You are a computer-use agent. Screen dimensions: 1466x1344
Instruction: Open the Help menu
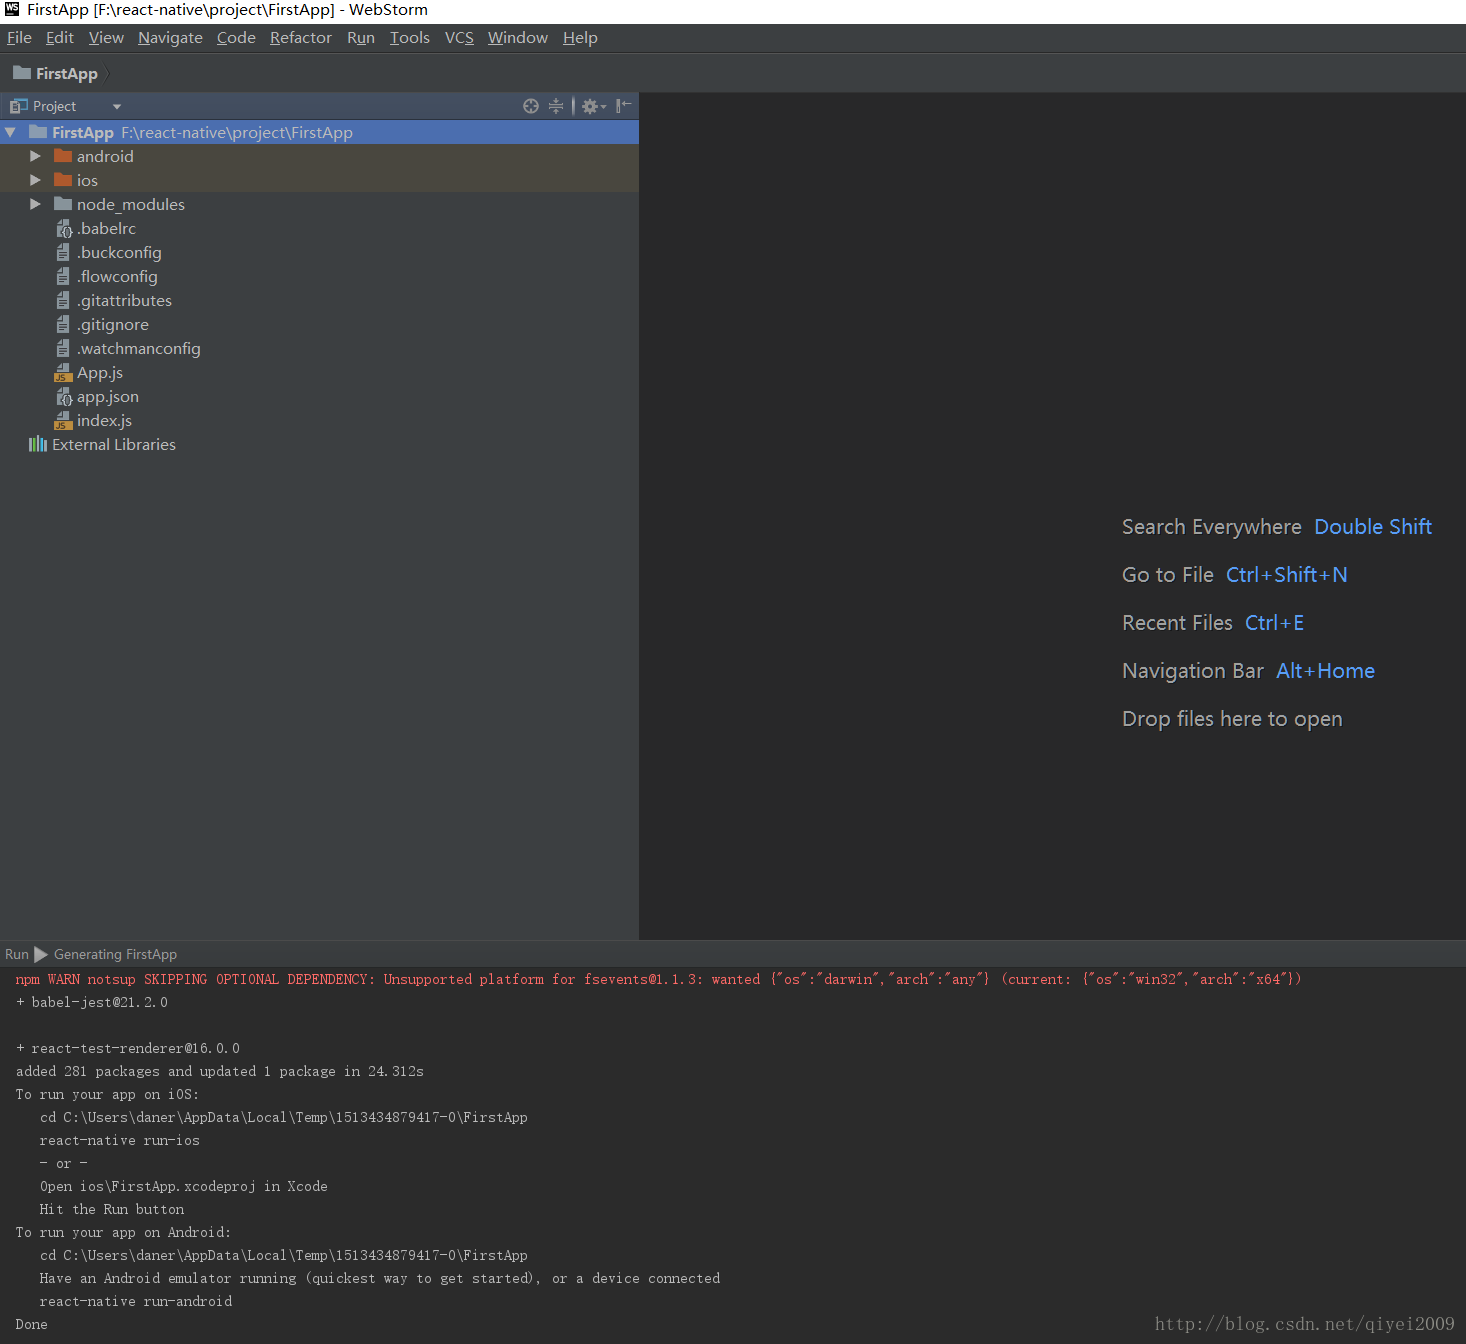tap(580, 38)
